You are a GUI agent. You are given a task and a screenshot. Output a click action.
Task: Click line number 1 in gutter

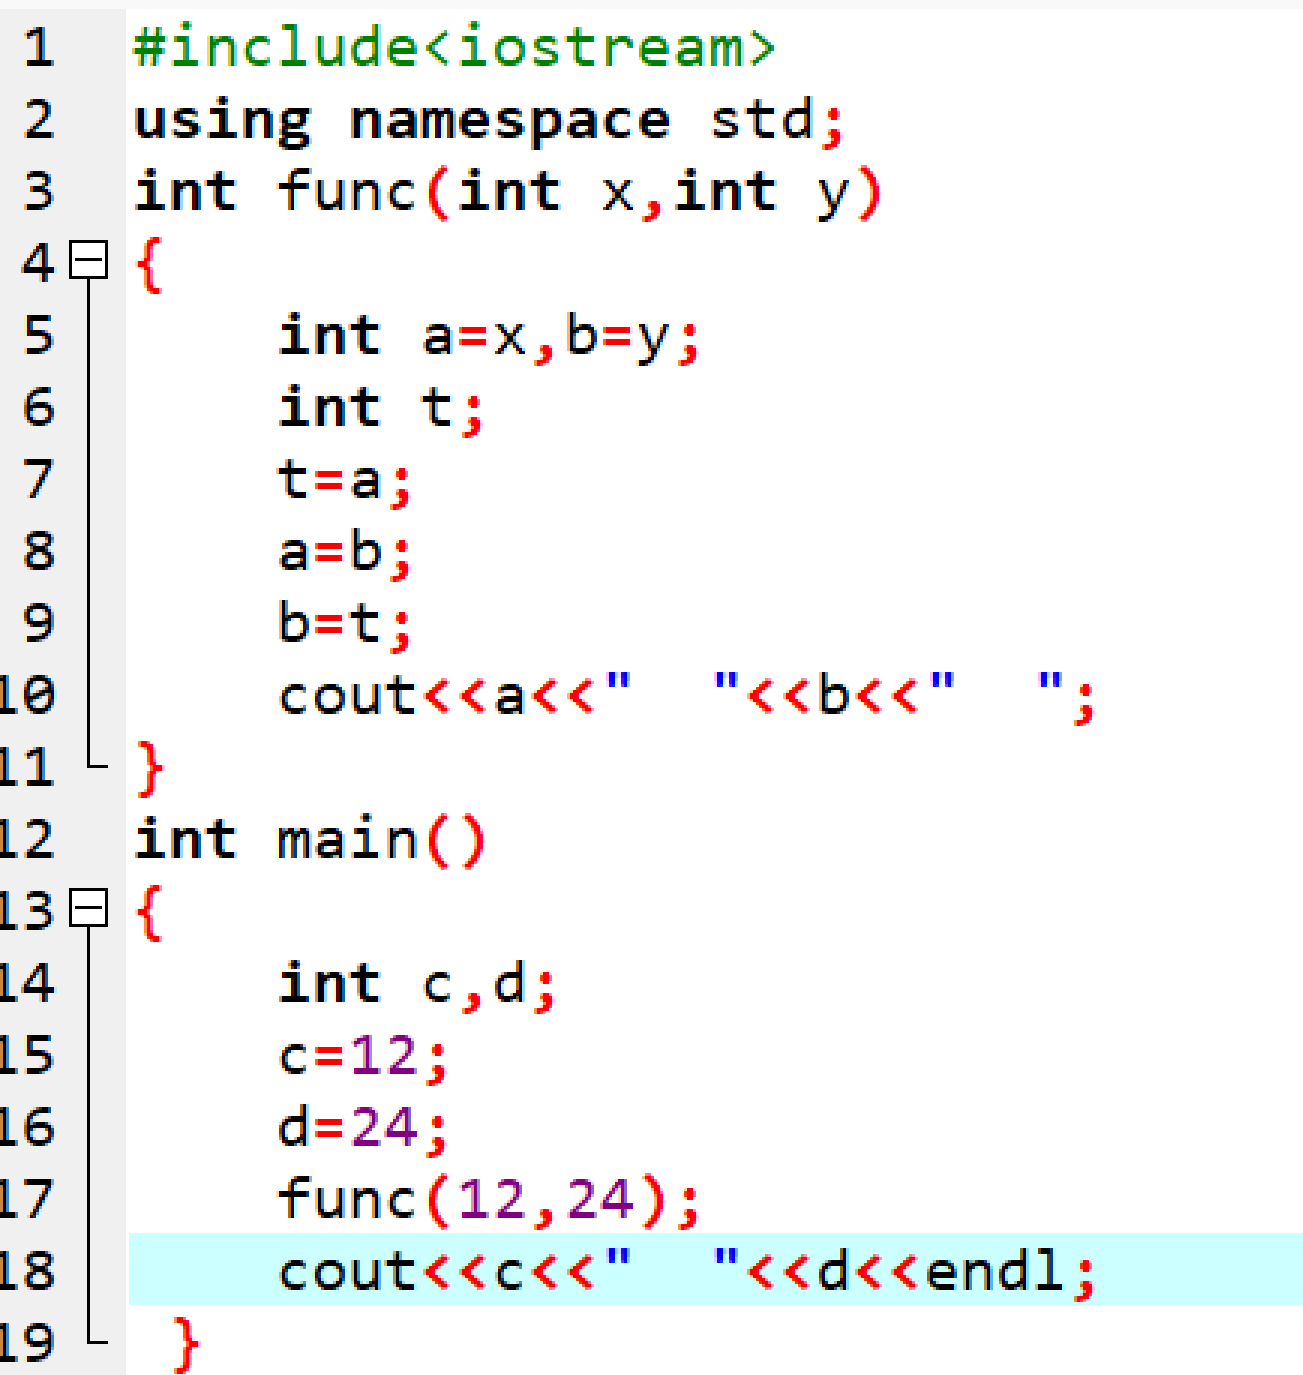(38, 47)
